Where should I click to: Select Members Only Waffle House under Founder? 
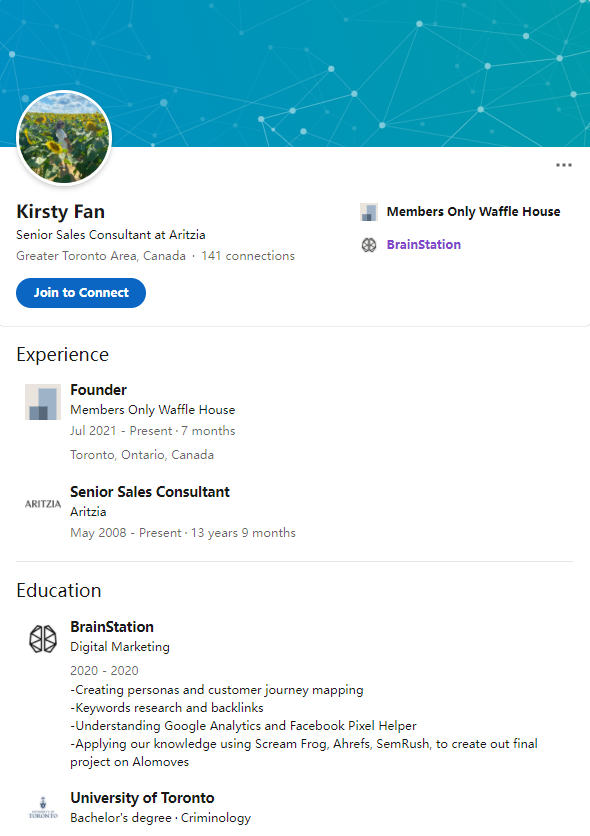(x=152, y=409)
